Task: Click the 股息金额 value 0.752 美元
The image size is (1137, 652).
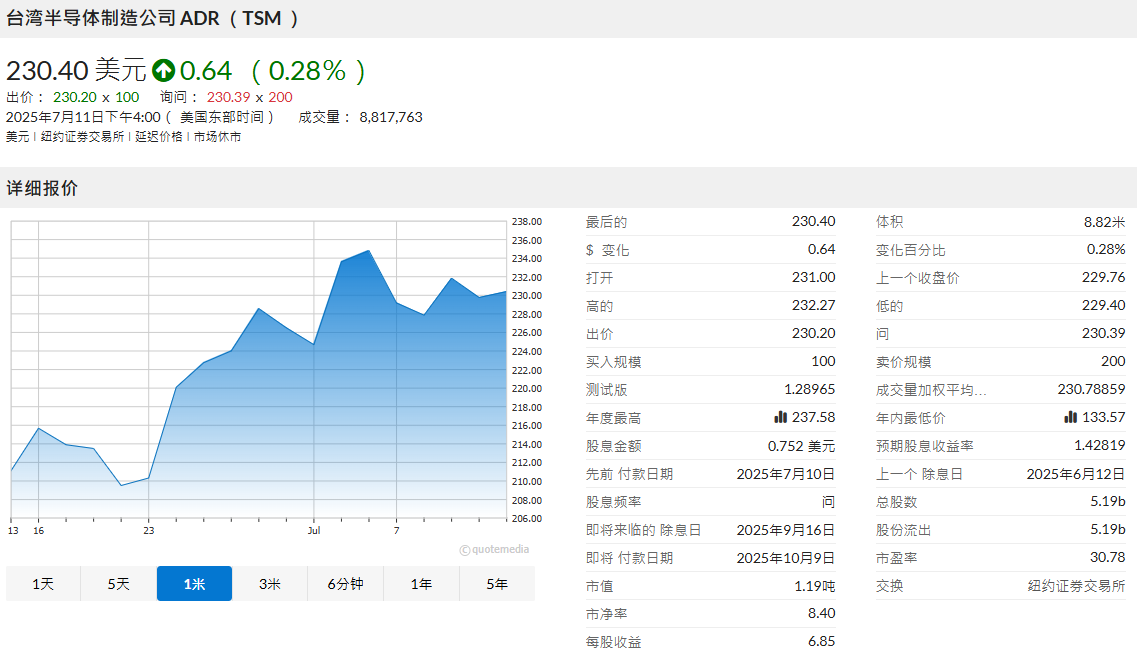Action: (801, 446)
